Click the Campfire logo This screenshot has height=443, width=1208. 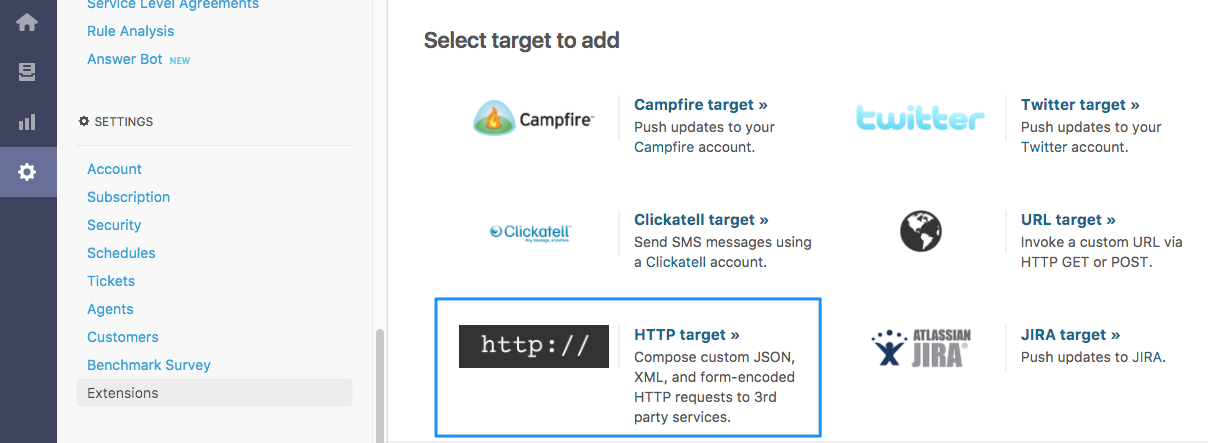(533, 120)
